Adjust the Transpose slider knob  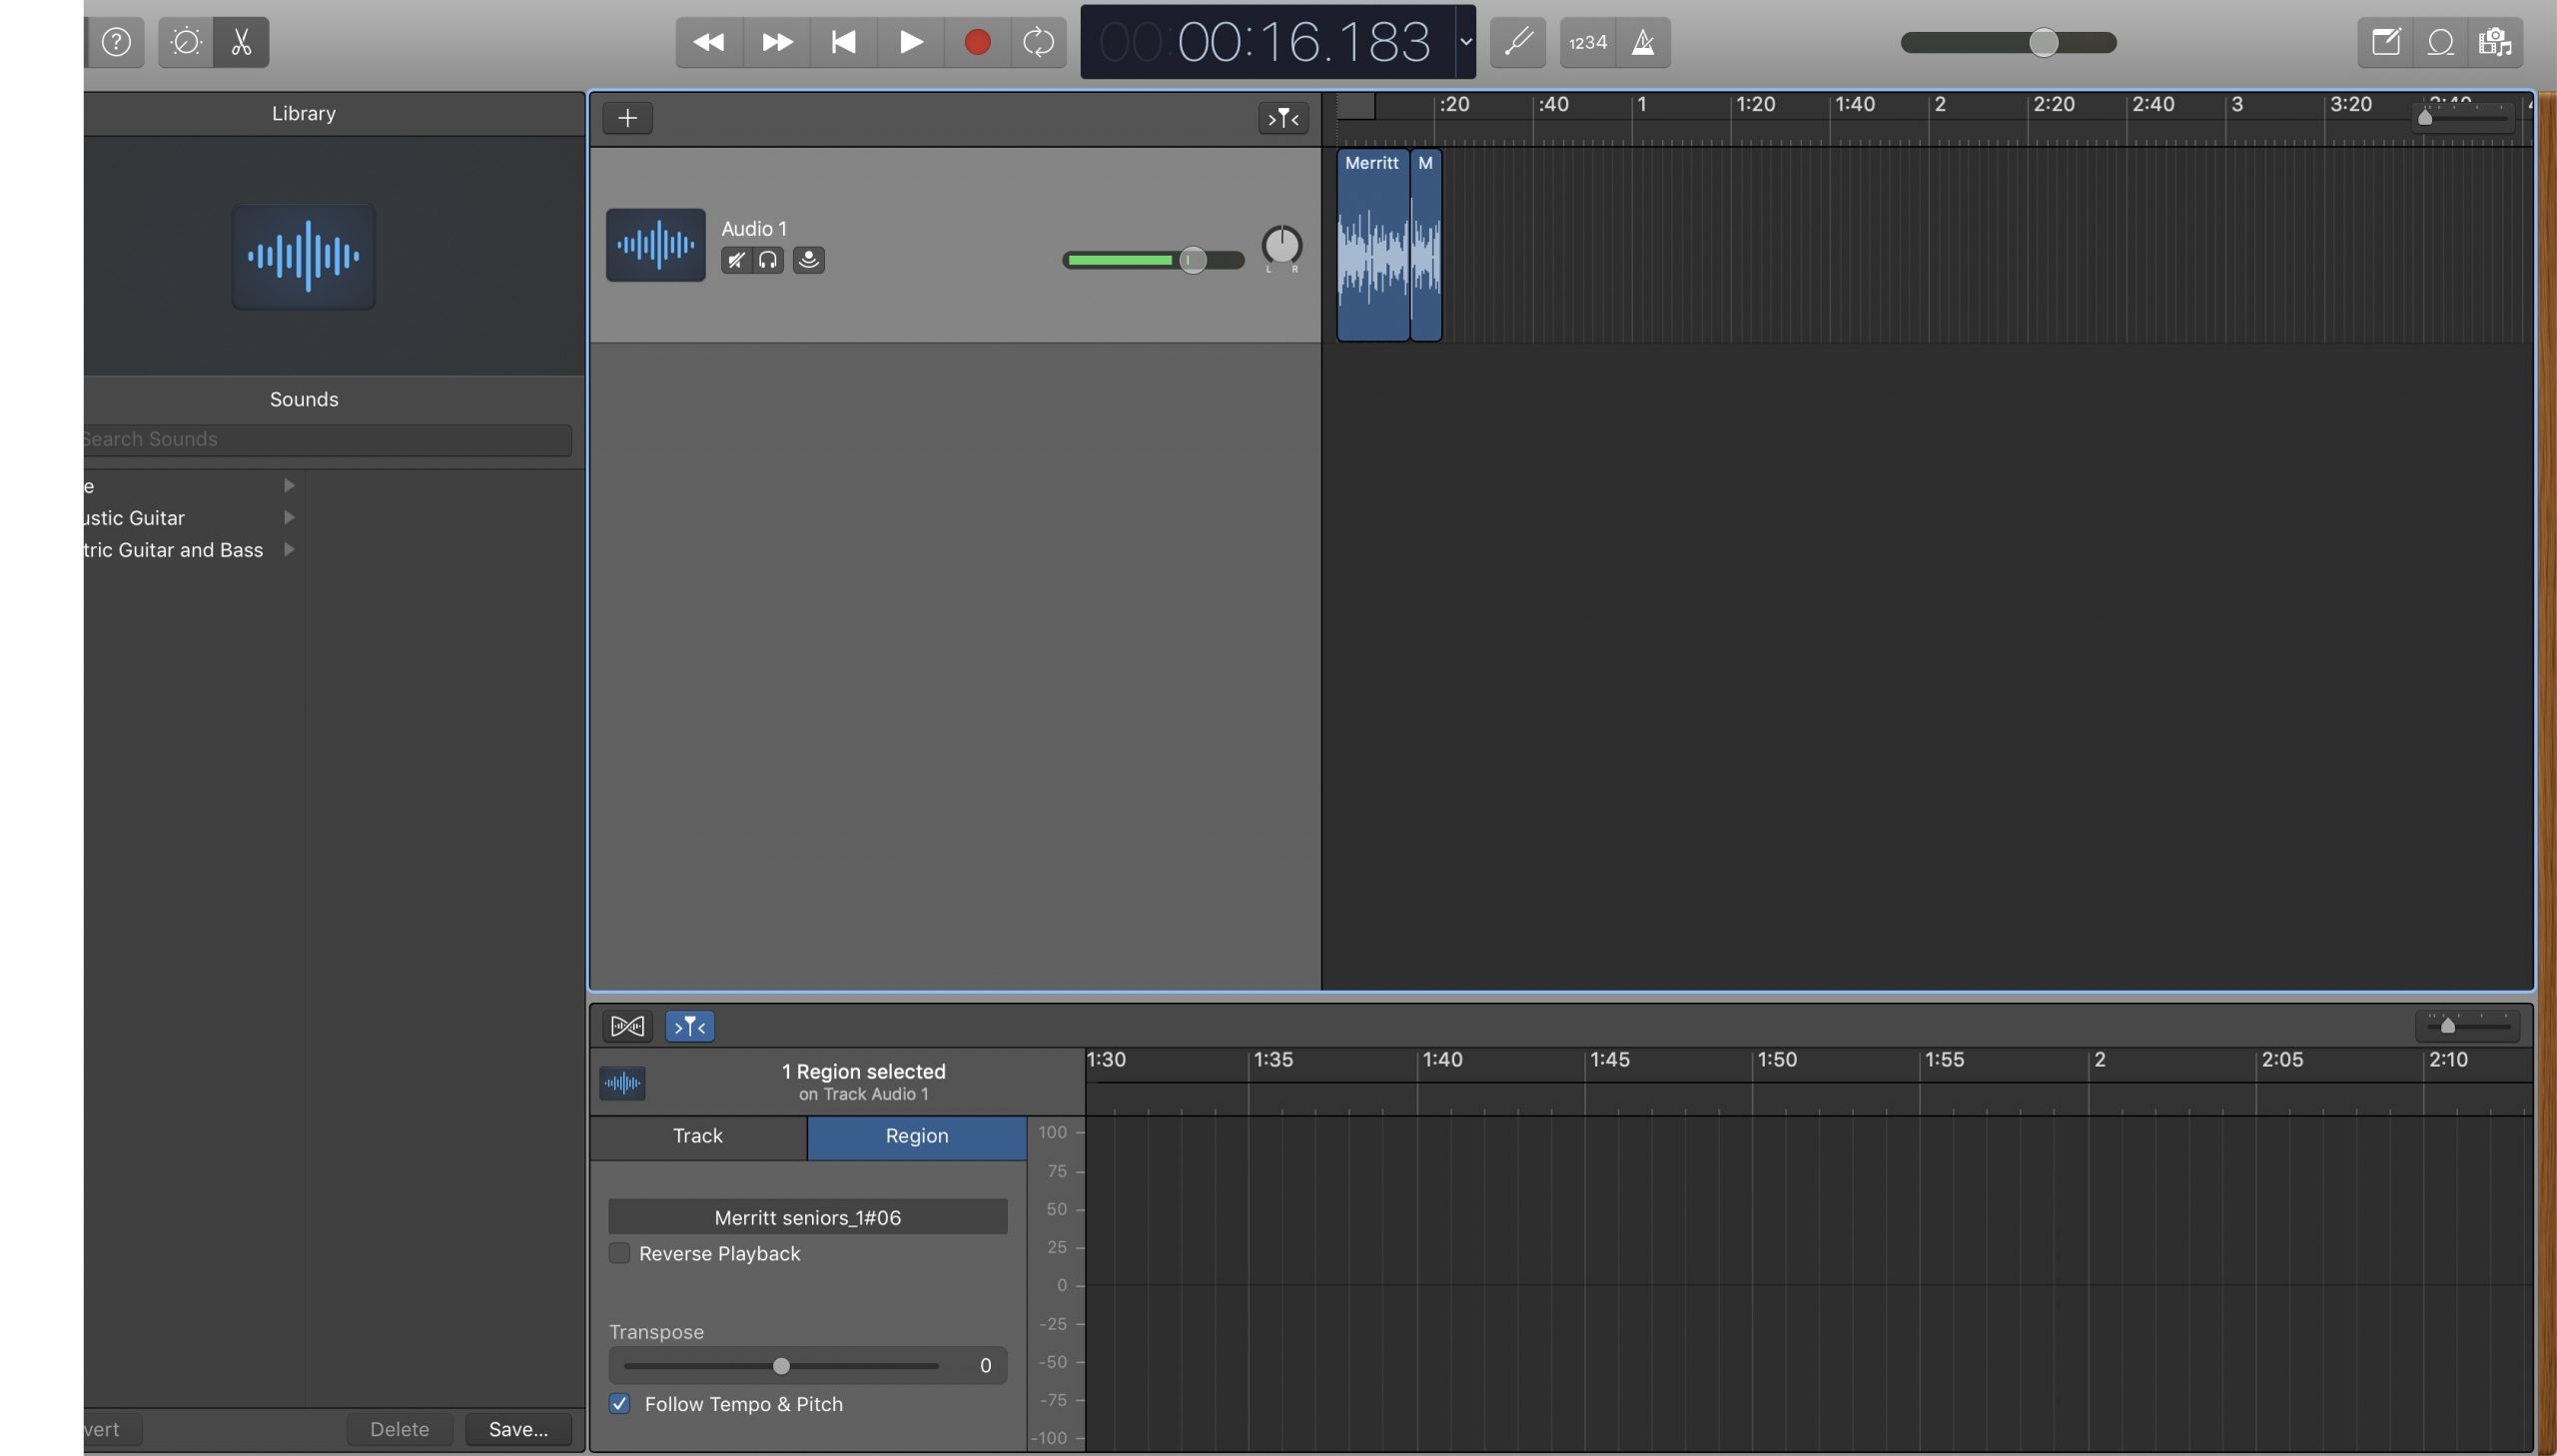pyautogui.click(x=781, y=1366)
